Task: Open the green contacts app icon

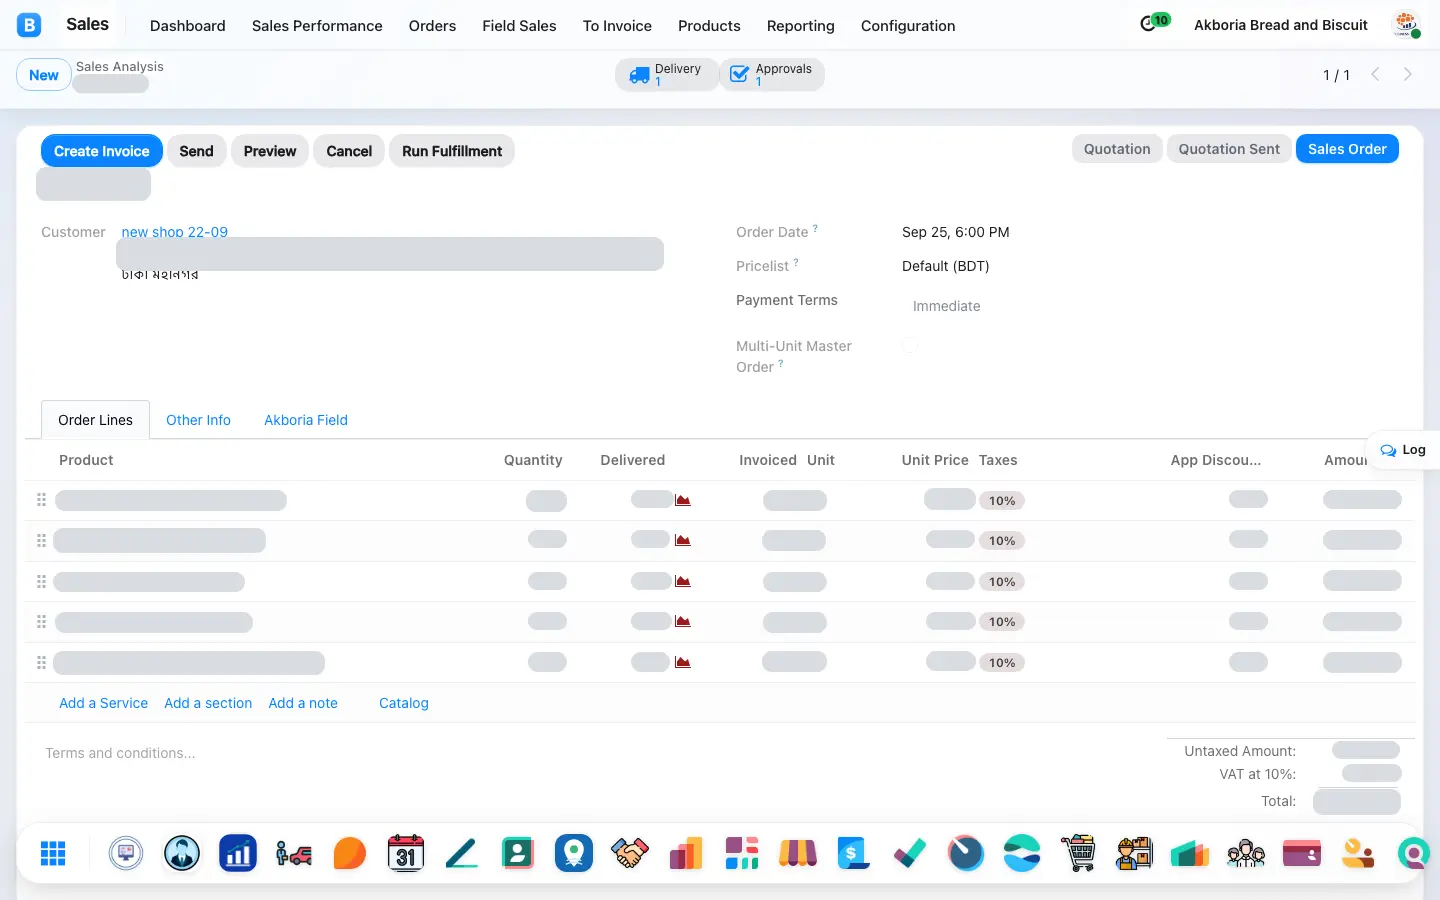Action: [x=518, y=853]
